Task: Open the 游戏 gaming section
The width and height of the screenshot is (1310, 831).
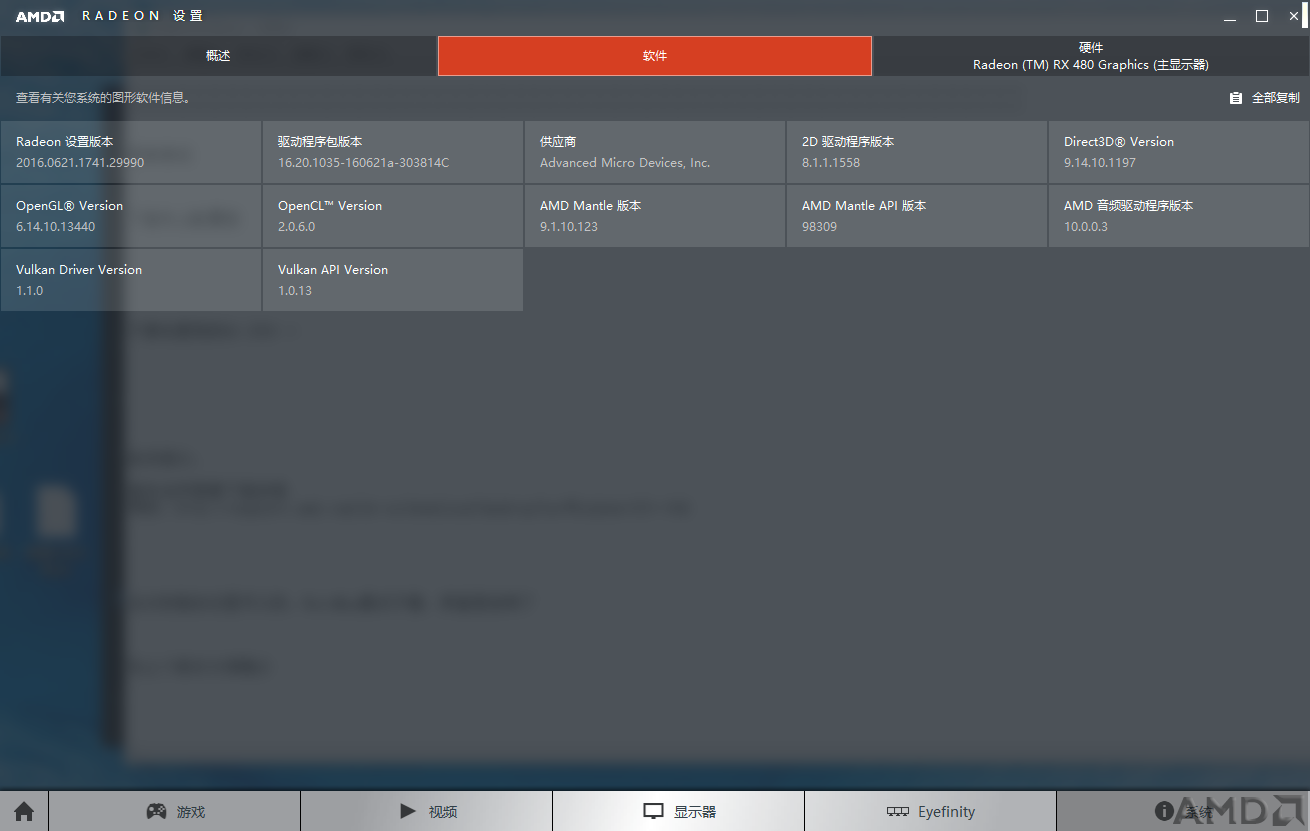Action: click(x=175, y=811)
